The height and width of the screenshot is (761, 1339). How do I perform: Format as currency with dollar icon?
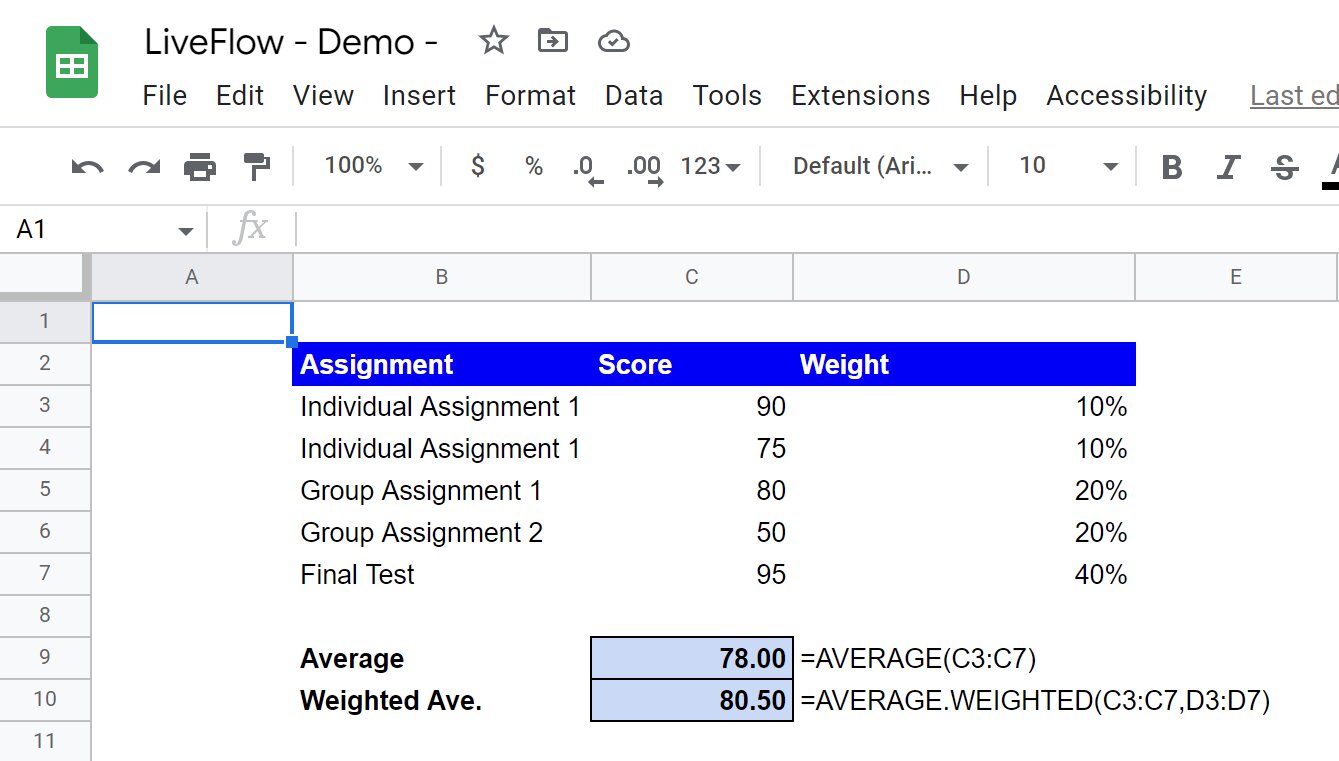point(478,166)
